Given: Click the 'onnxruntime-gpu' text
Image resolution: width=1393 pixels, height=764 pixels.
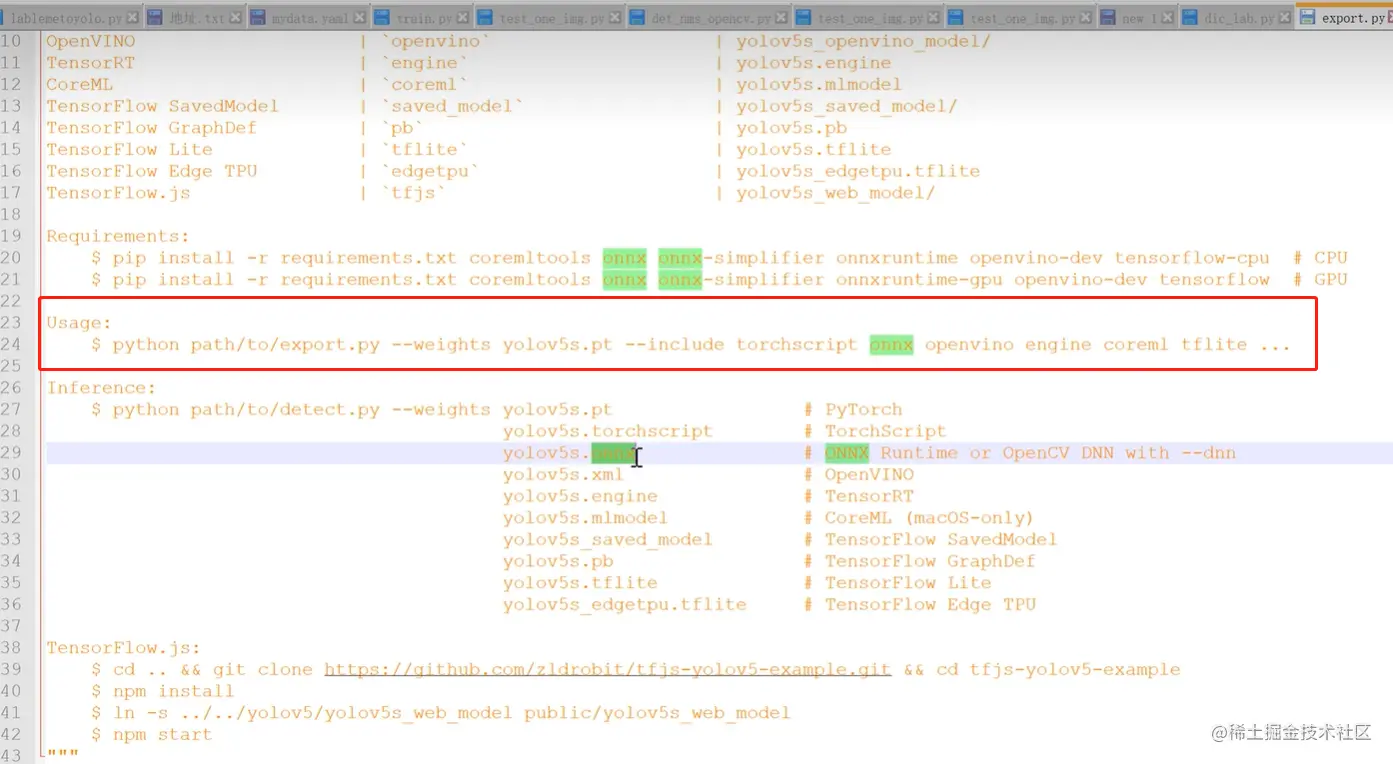Looking at the screenshot, I should coord(919,280).
